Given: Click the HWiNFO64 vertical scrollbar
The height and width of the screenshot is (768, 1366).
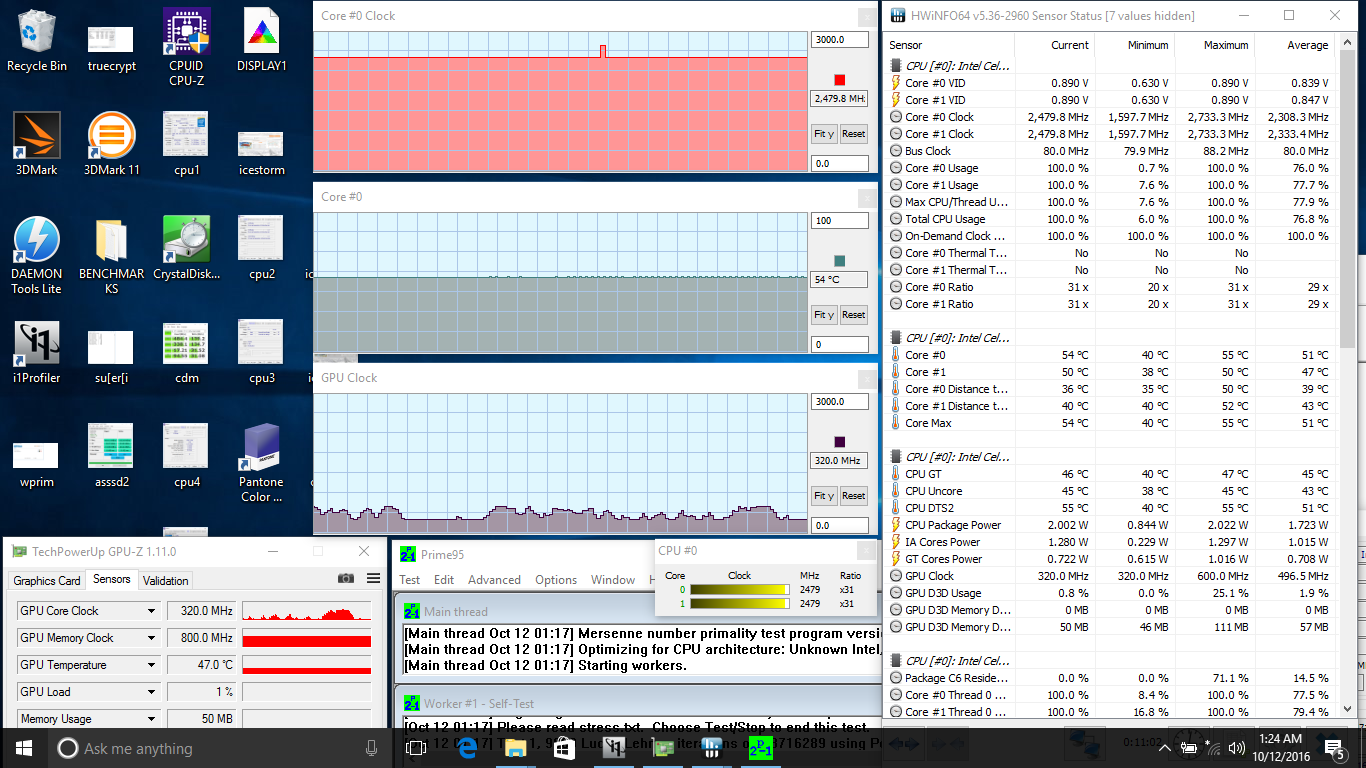Looking at the screenshot, I should coord(1347,376).
